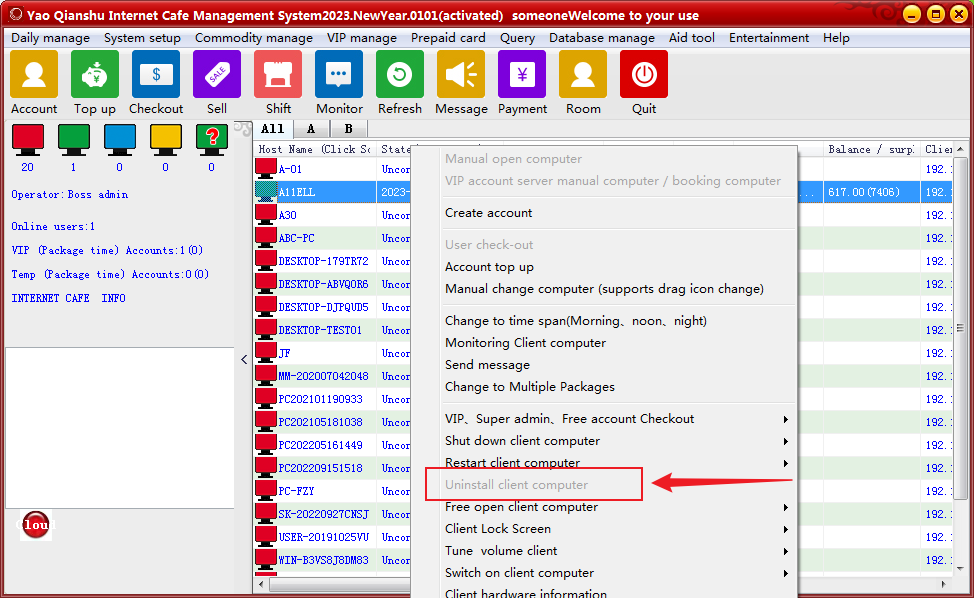Select Manual change computer menu entry

pyautogui.click(x=604, y=289)
